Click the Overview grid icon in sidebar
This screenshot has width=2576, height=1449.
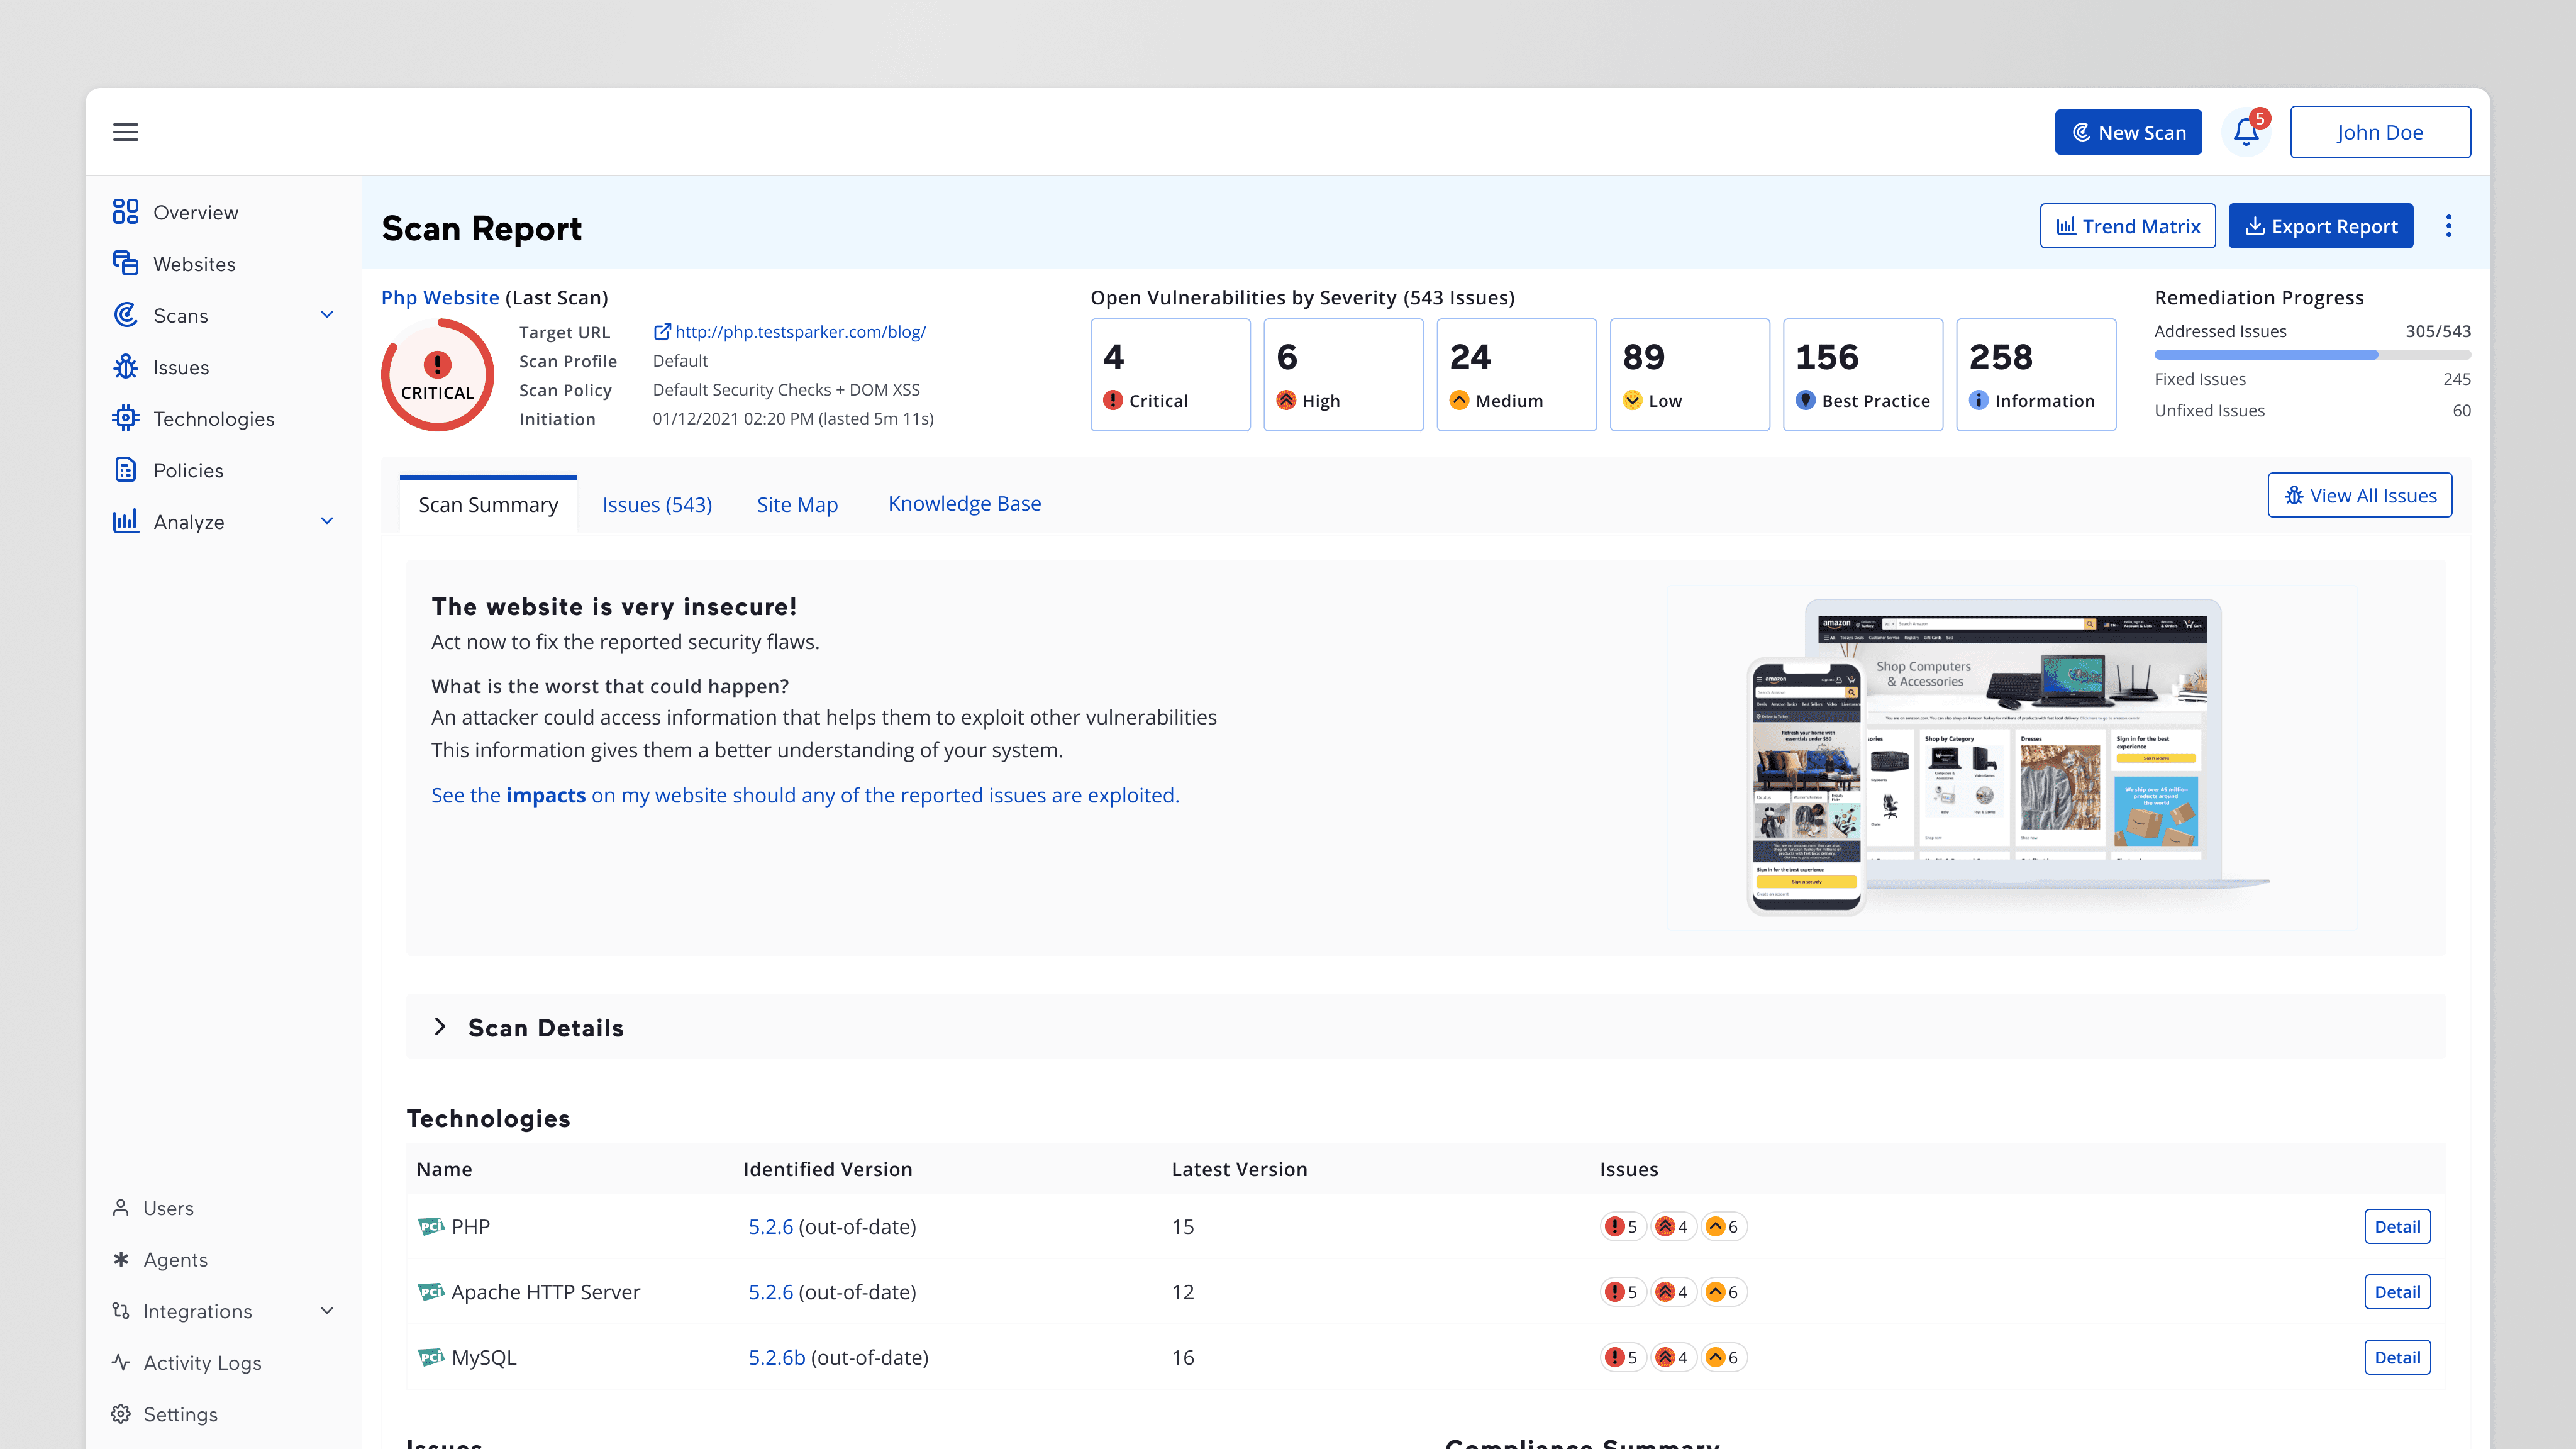pos(125,212)
